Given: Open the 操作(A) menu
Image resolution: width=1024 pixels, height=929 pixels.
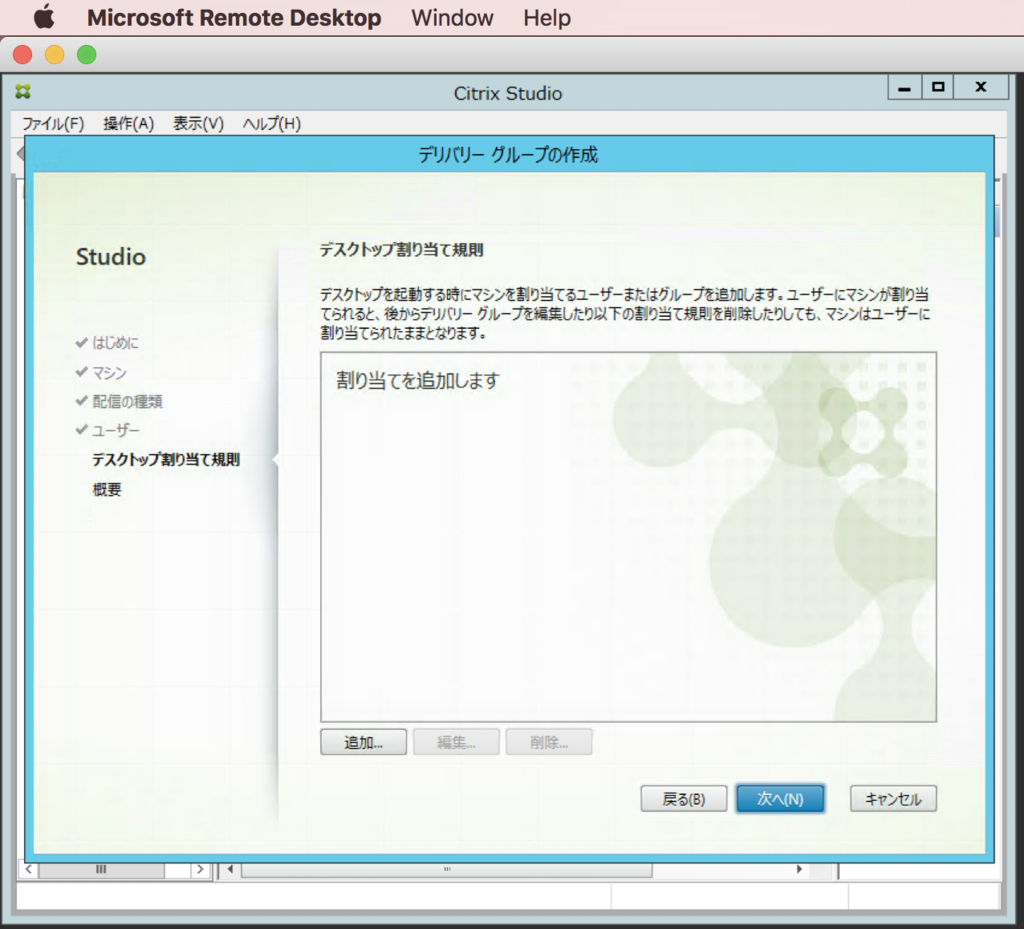Looking at the screenshot, I should coord(129,123).
